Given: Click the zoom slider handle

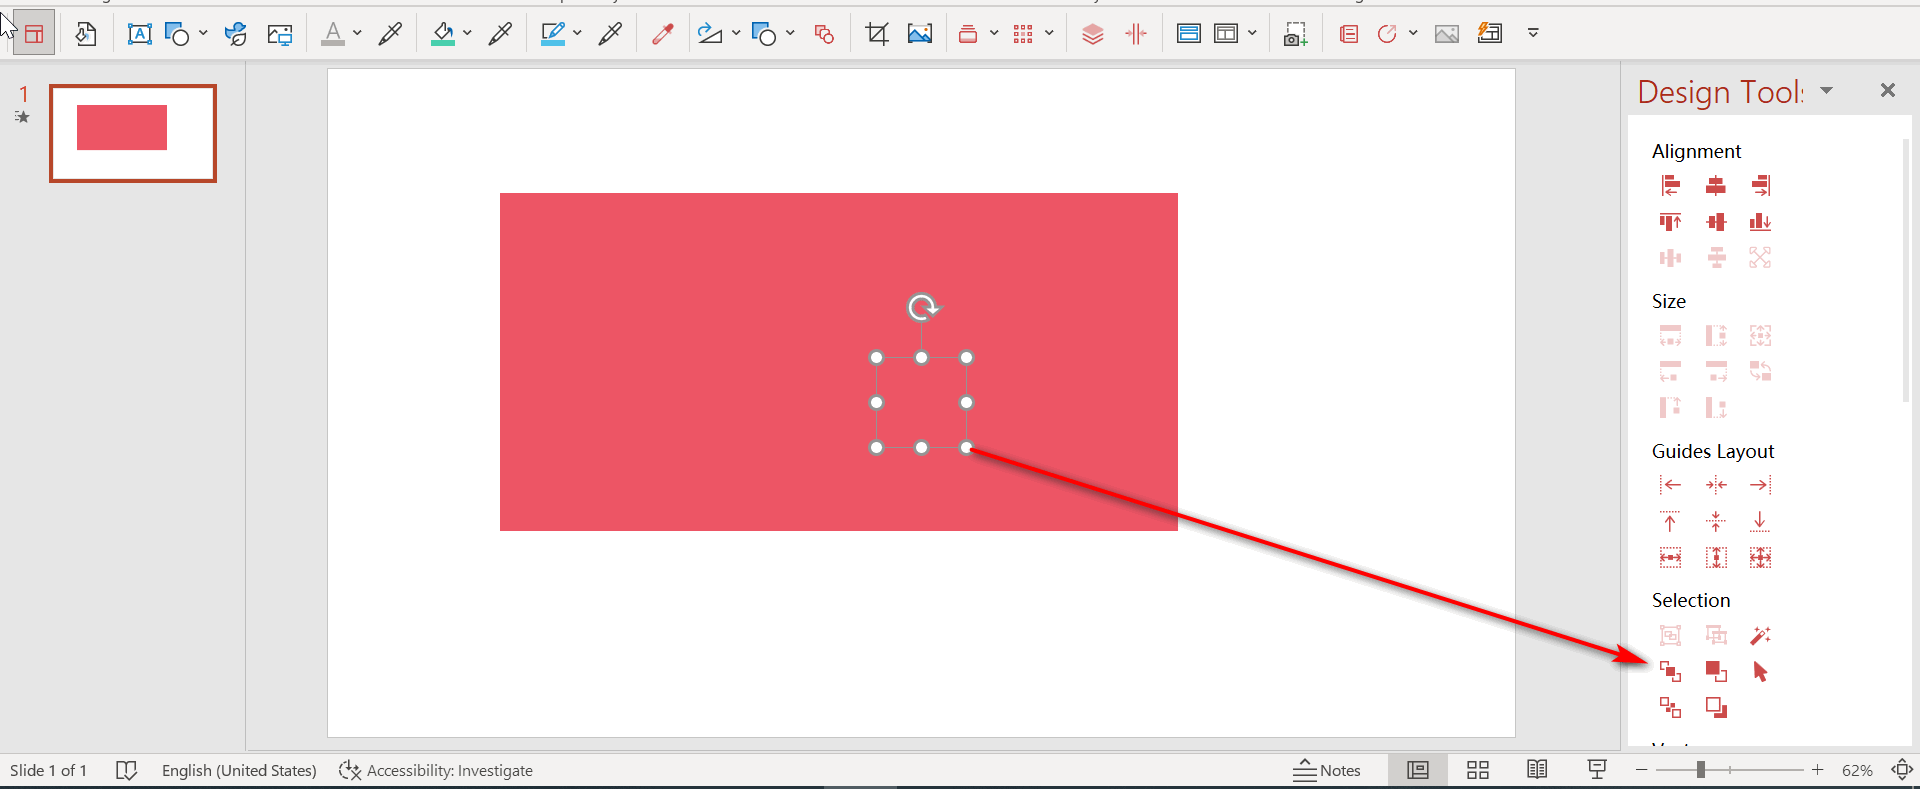Looking at the screenshot, I should coord(1700,770).
